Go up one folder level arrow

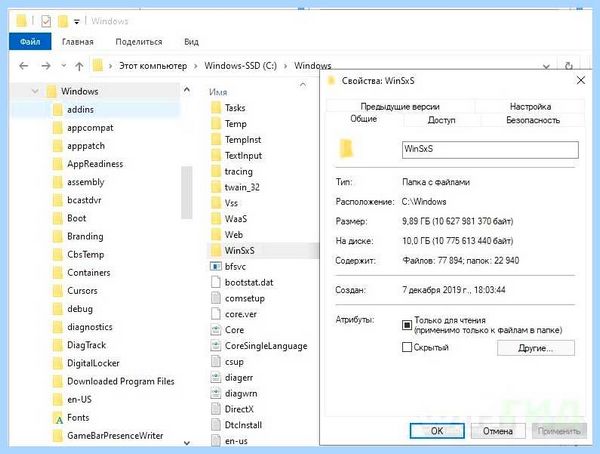click(79, 66)
